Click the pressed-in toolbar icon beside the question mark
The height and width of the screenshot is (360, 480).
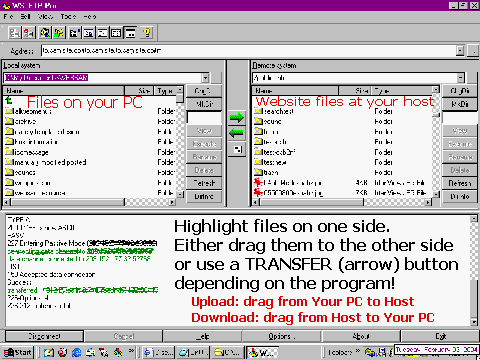(130, 33)
